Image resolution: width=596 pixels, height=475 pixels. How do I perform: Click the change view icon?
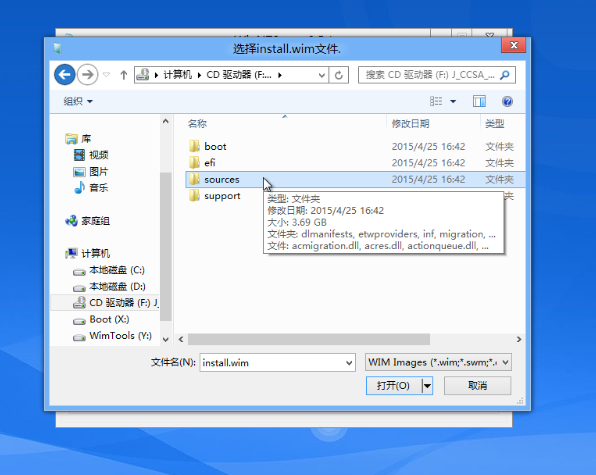(436, 101)
